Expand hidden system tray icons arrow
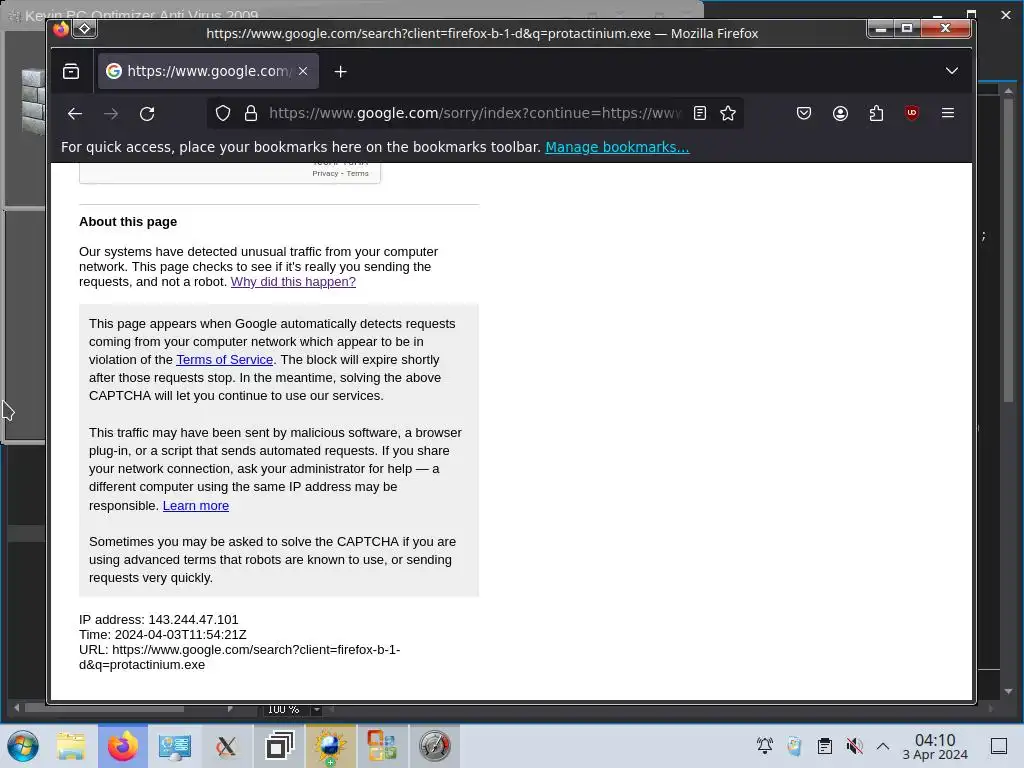Viewport: 1024px width, 768px height. click(x=883, y=745)
